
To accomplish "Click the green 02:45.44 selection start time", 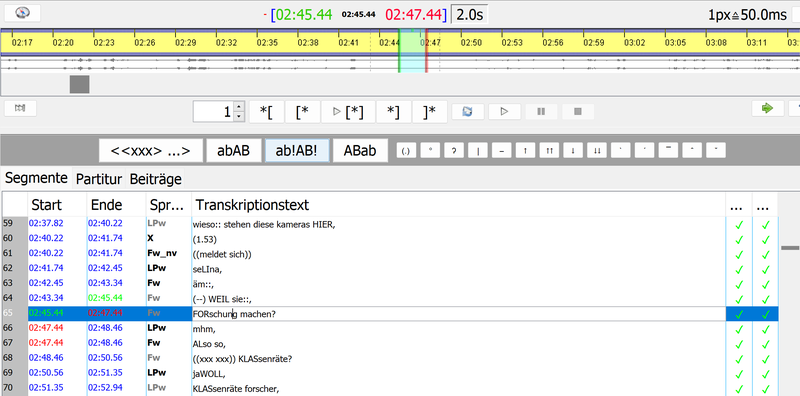I will pos(304,15).
